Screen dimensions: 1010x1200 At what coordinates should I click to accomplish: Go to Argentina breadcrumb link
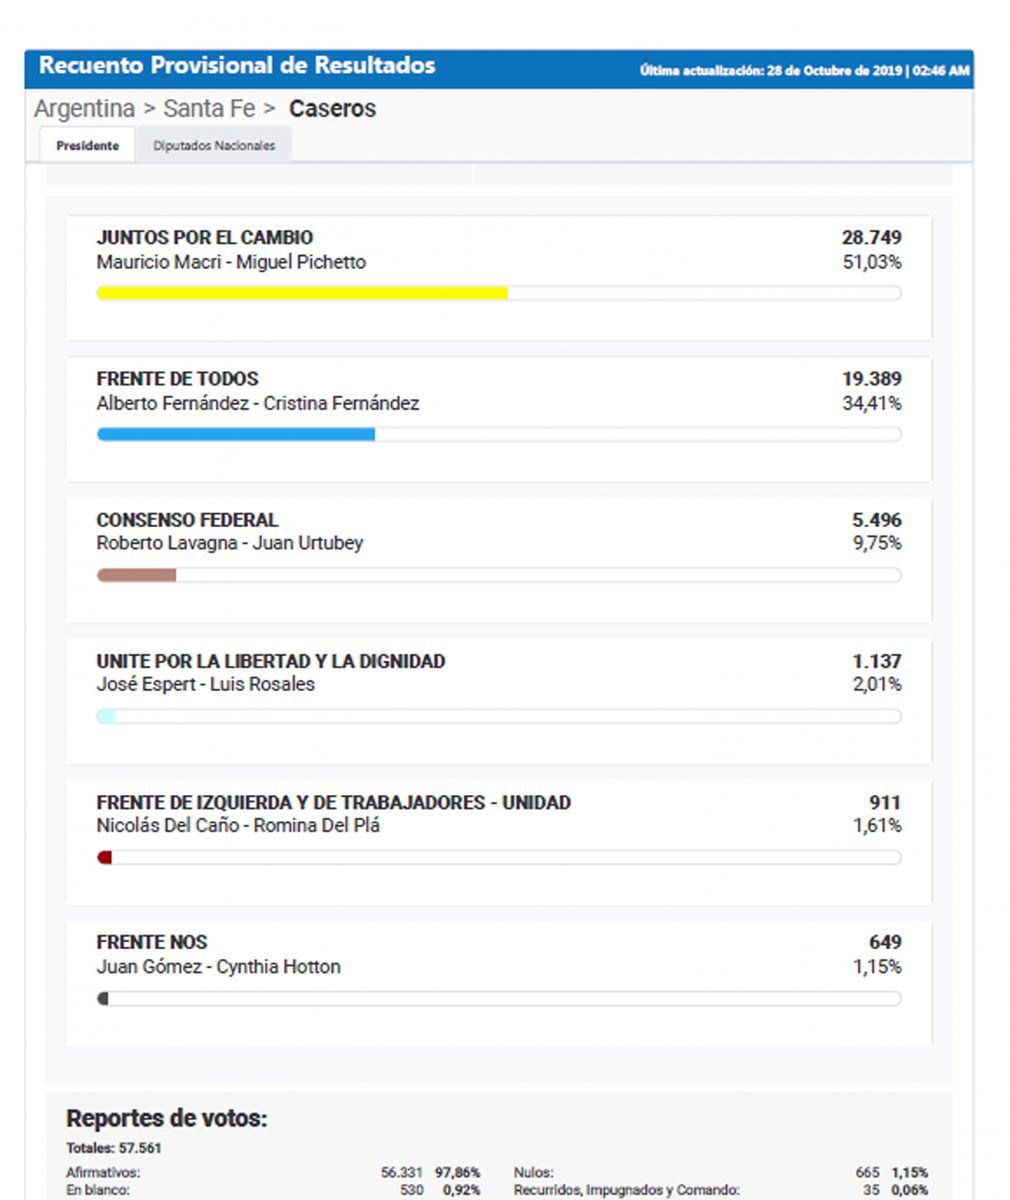tap(84, 109)
